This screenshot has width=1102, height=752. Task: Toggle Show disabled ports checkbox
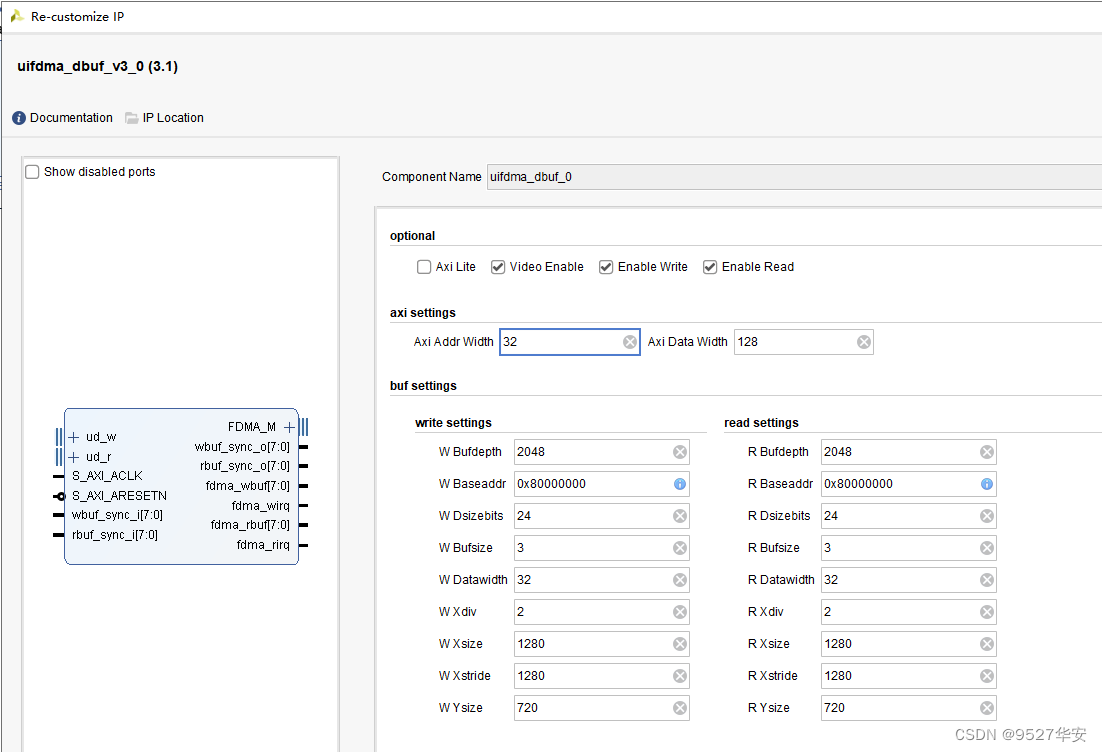32,172
